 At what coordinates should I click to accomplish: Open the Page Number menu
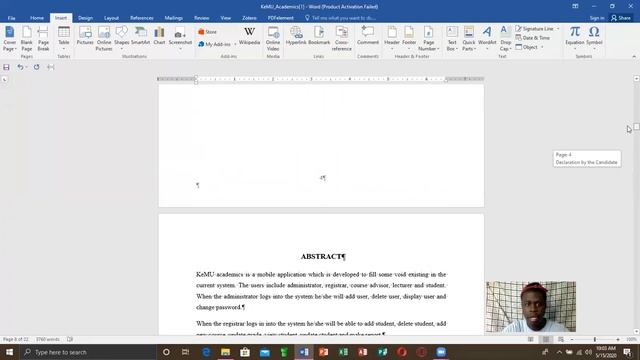[x=429, y=39]
